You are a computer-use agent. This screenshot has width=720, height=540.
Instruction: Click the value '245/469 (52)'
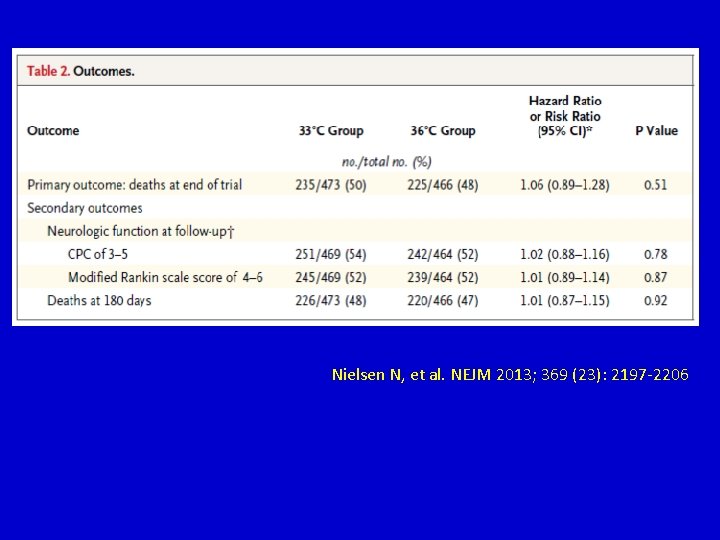(331, 277)
